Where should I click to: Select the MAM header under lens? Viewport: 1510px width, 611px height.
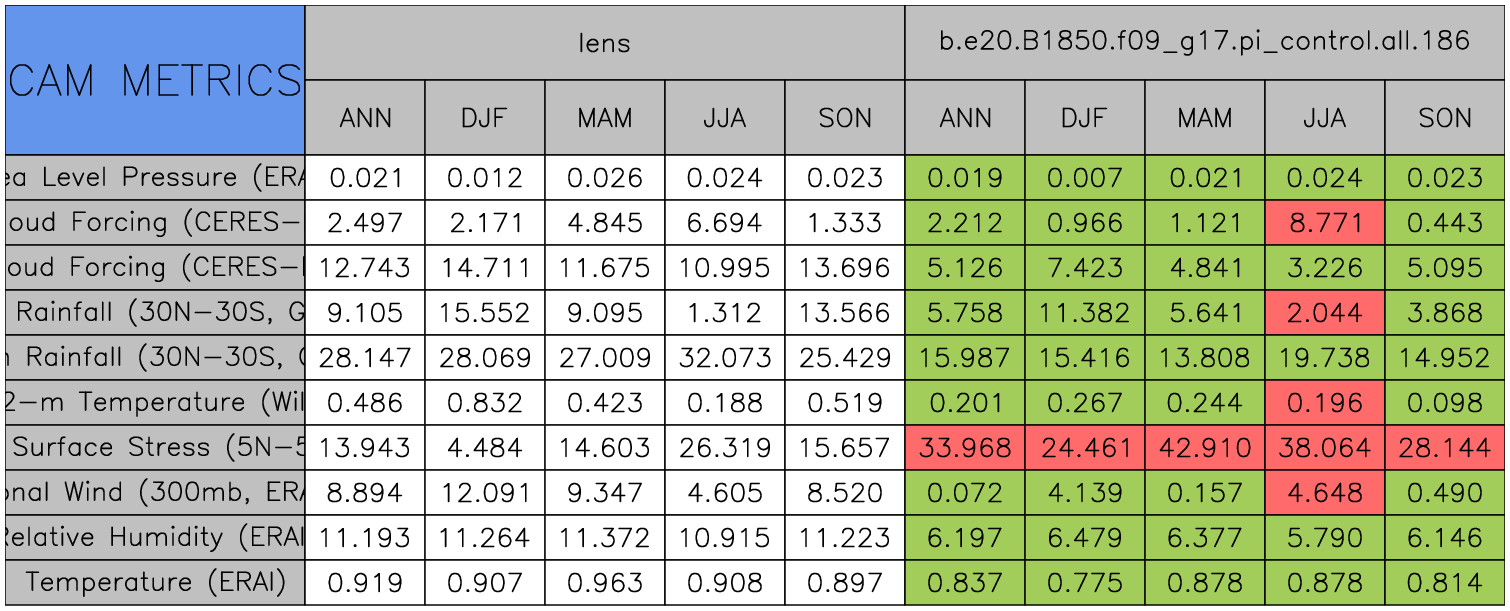point(605,118)
